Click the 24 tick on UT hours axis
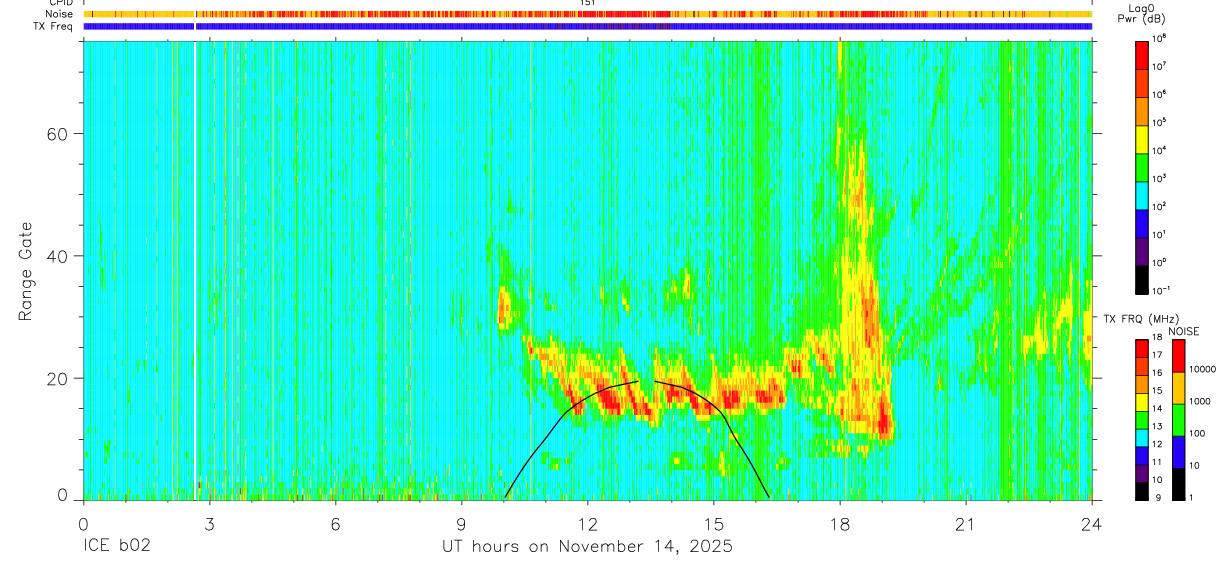The image size is (1228, 567). tap(1092, 524)
